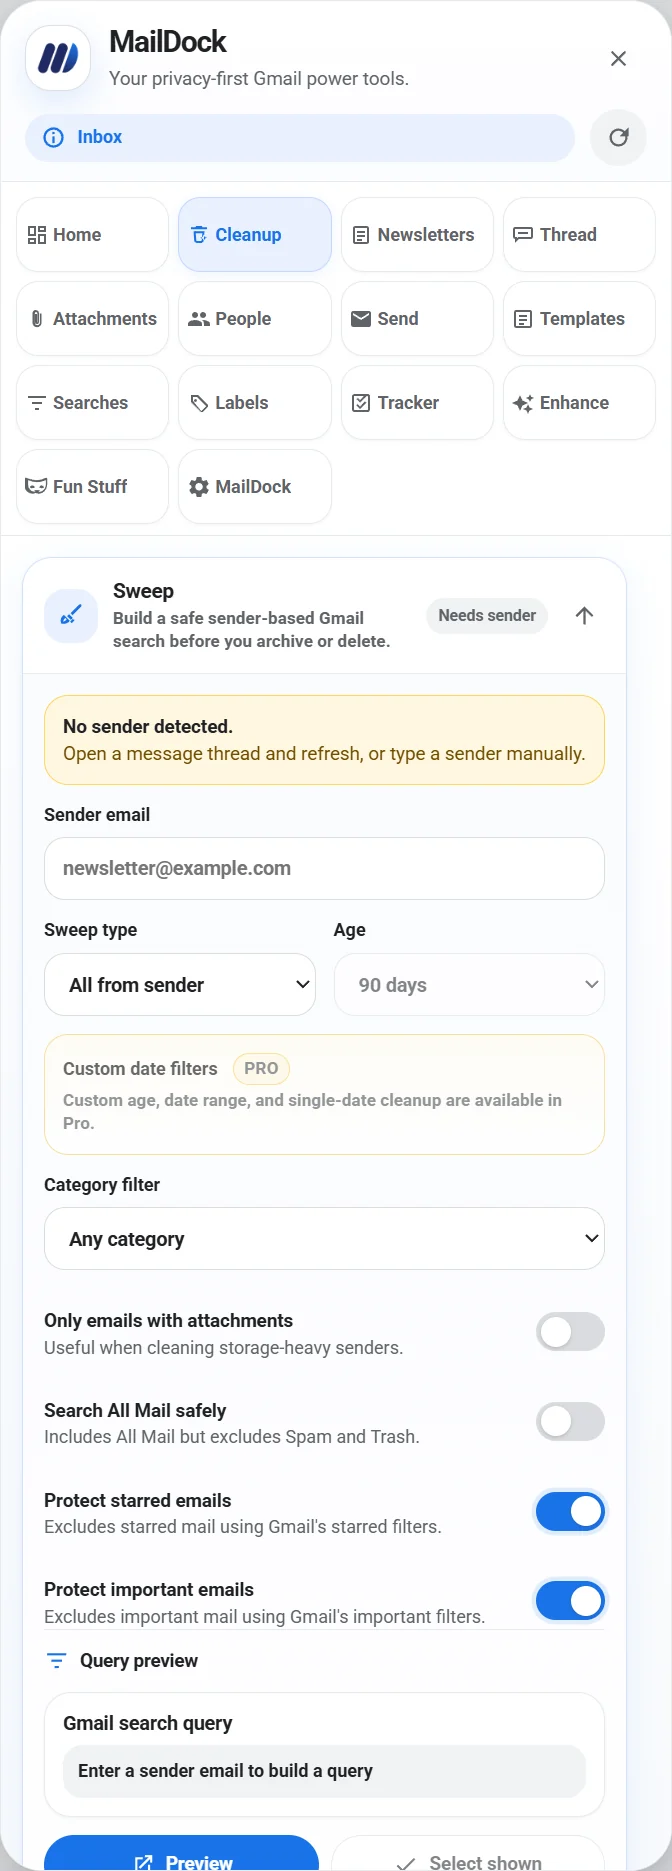Screen dimensions: 672x1871
Task: Open the Attachments tab
Action: coord(92,319)
